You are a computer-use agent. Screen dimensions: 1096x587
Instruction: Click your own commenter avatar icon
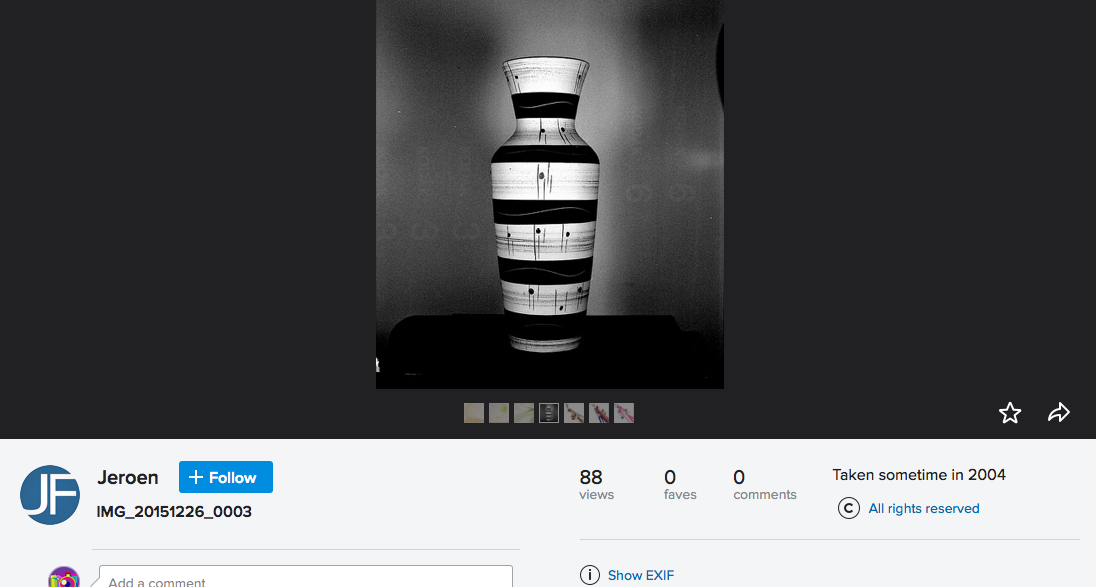64,577
